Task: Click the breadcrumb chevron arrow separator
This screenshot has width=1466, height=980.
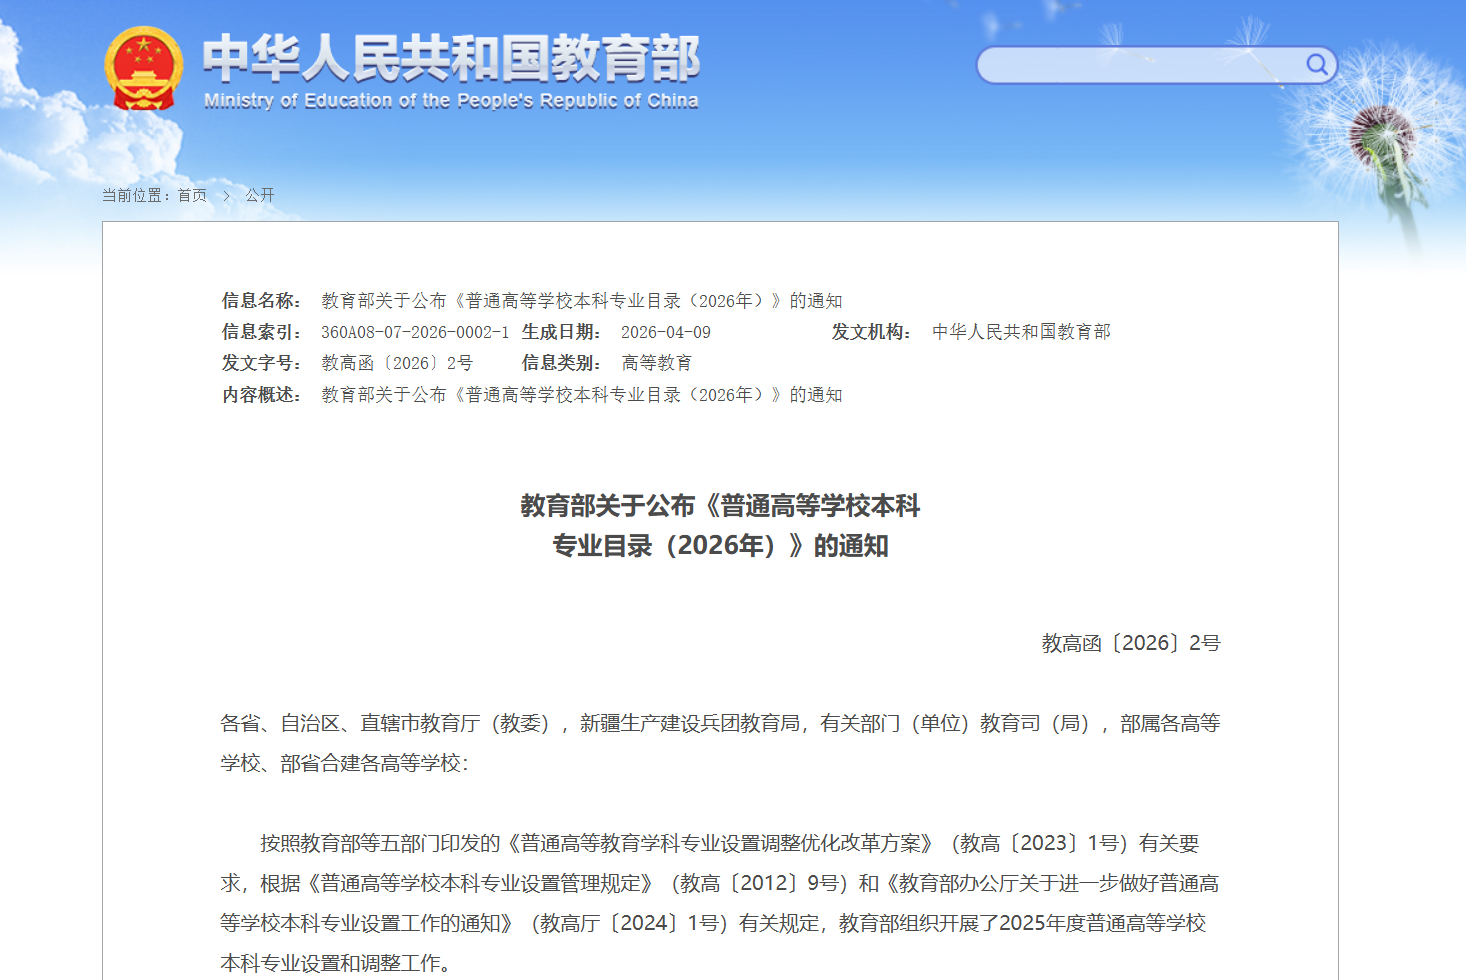Action: pyautogui.click(x=227, y=195)
